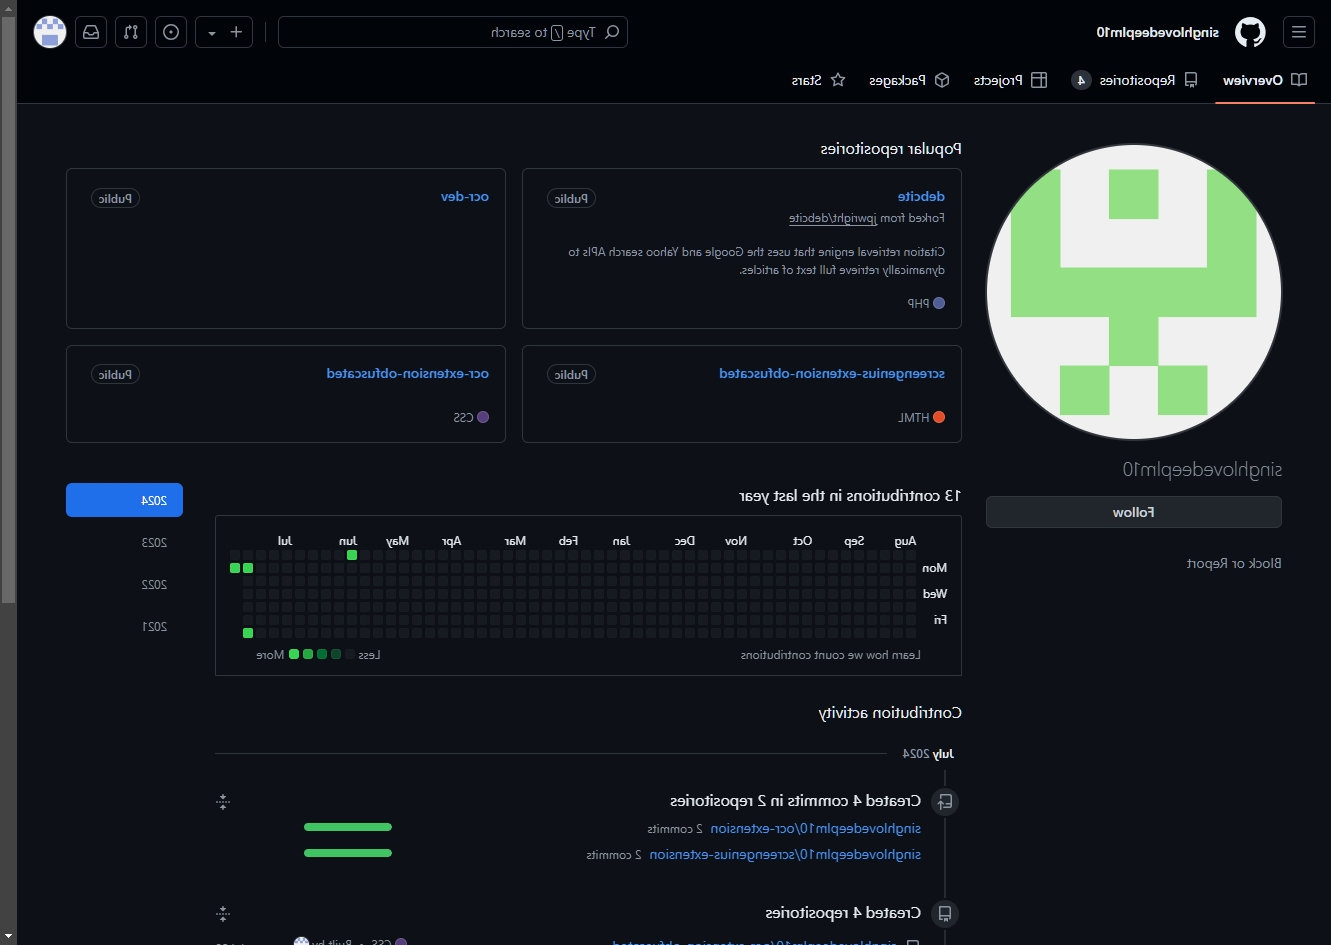Open the ocr-dev repository
Screen dimensions: 1331x945
[x=465, y=197]
